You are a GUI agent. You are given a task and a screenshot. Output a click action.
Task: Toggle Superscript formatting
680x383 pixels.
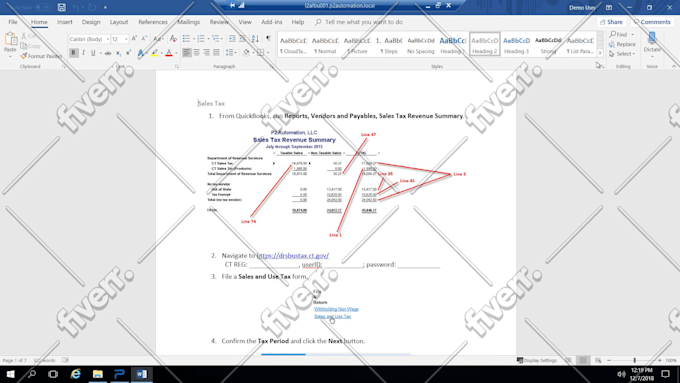click(128, 52)
